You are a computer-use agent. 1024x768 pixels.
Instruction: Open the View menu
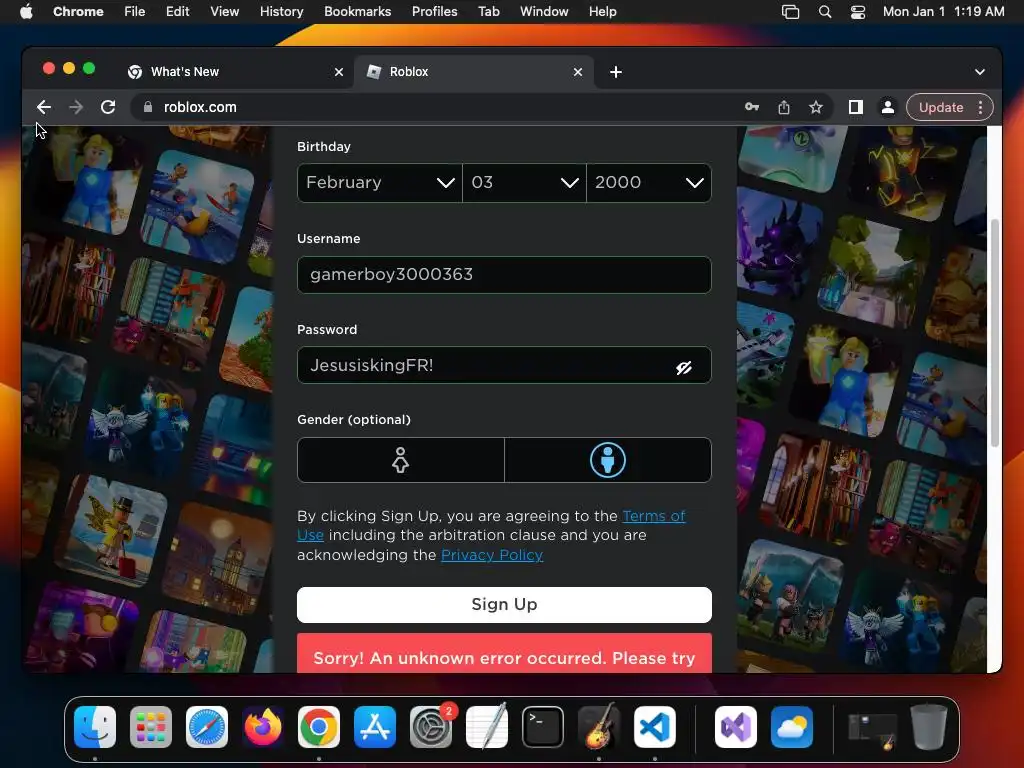click(x=224, y=12)
